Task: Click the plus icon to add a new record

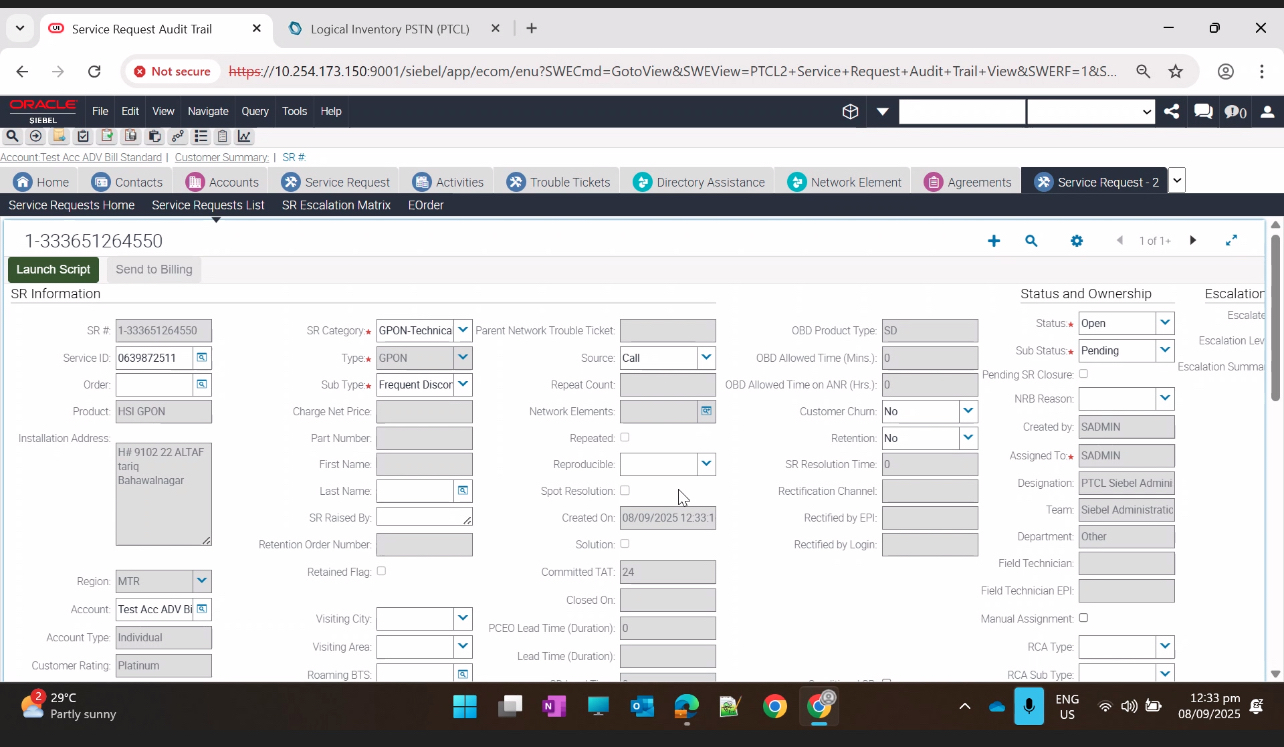Action: click(x=993, y=241)
